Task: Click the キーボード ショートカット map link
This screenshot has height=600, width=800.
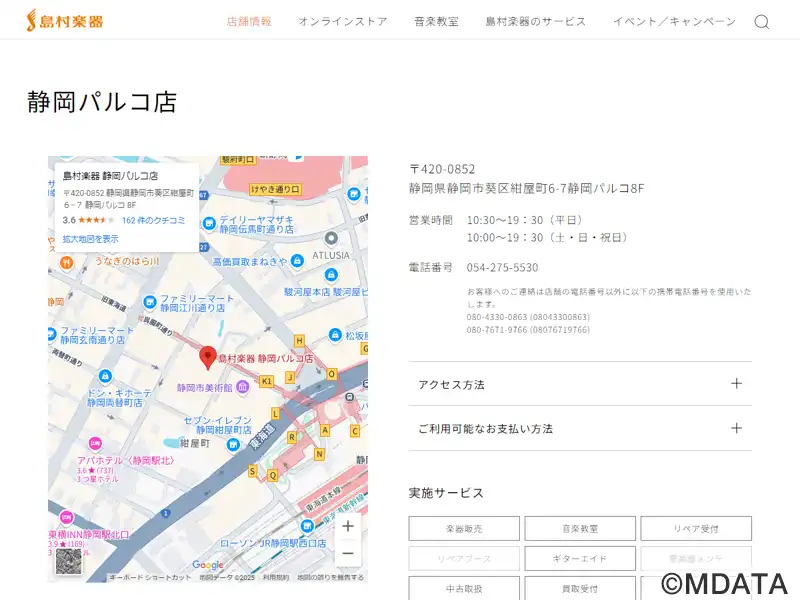Action: (150, 578)
